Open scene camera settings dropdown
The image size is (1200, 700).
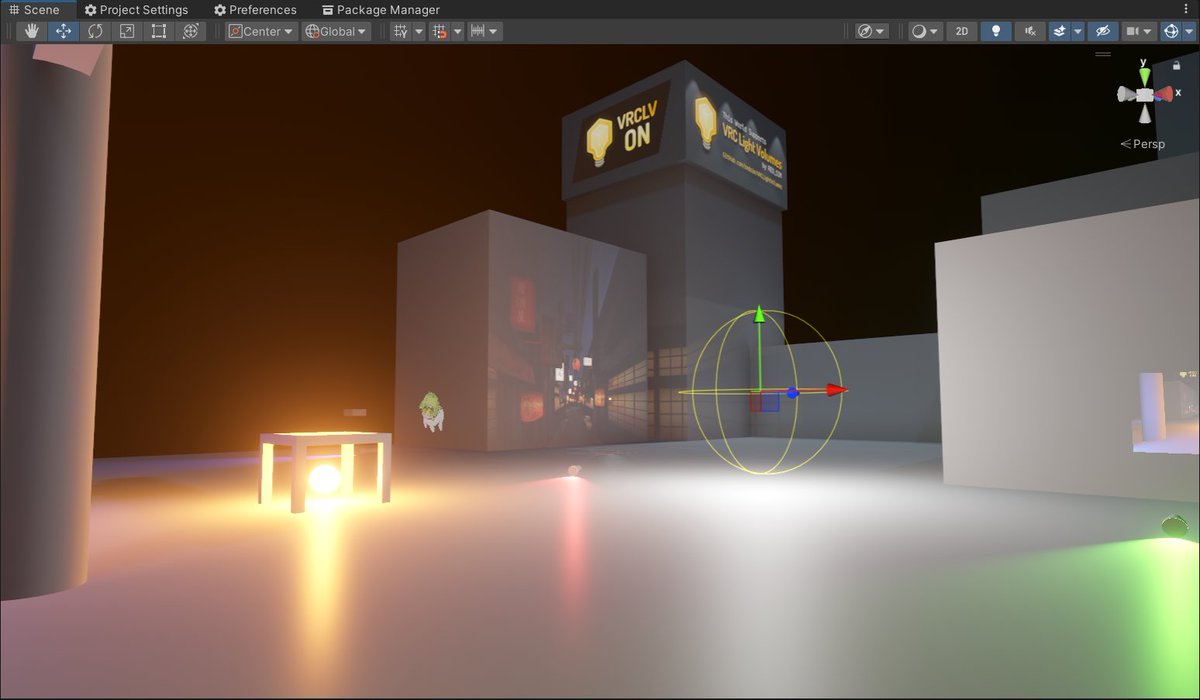[1139, 31]
